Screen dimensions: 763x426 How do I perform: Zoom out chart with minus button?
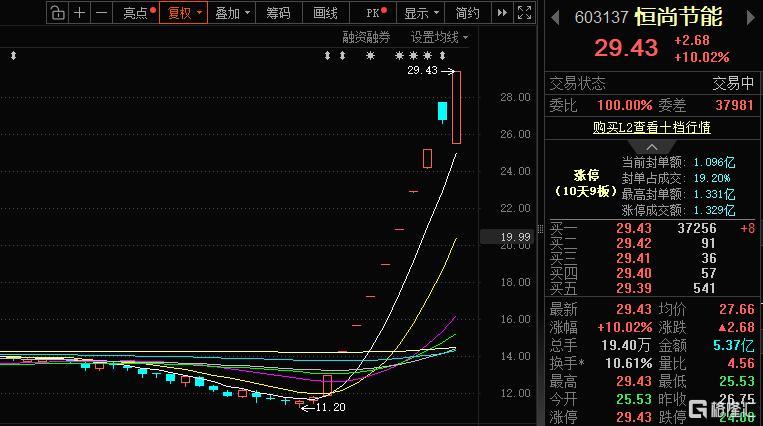point(101,13)
